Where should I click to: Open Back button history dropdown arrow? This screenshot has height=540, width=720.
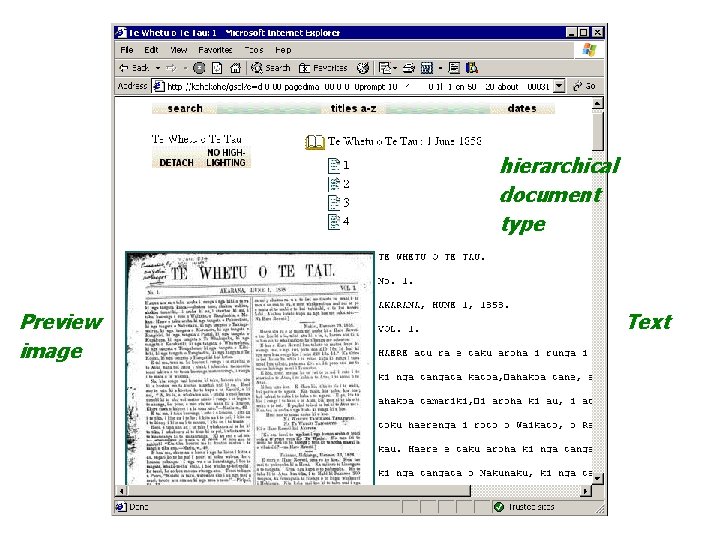pos(158,68)
